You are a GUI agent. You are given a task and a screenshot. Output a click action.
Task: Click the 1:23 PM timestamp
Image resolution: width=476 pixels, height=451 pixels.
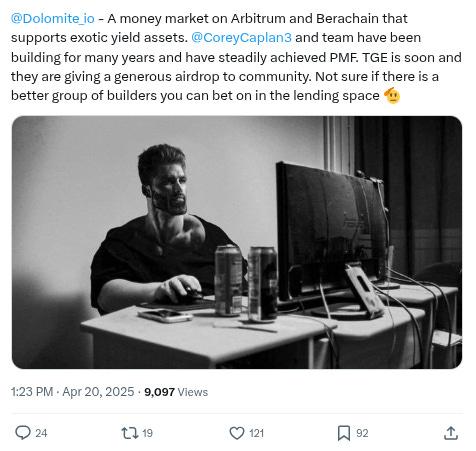(32, 392)
